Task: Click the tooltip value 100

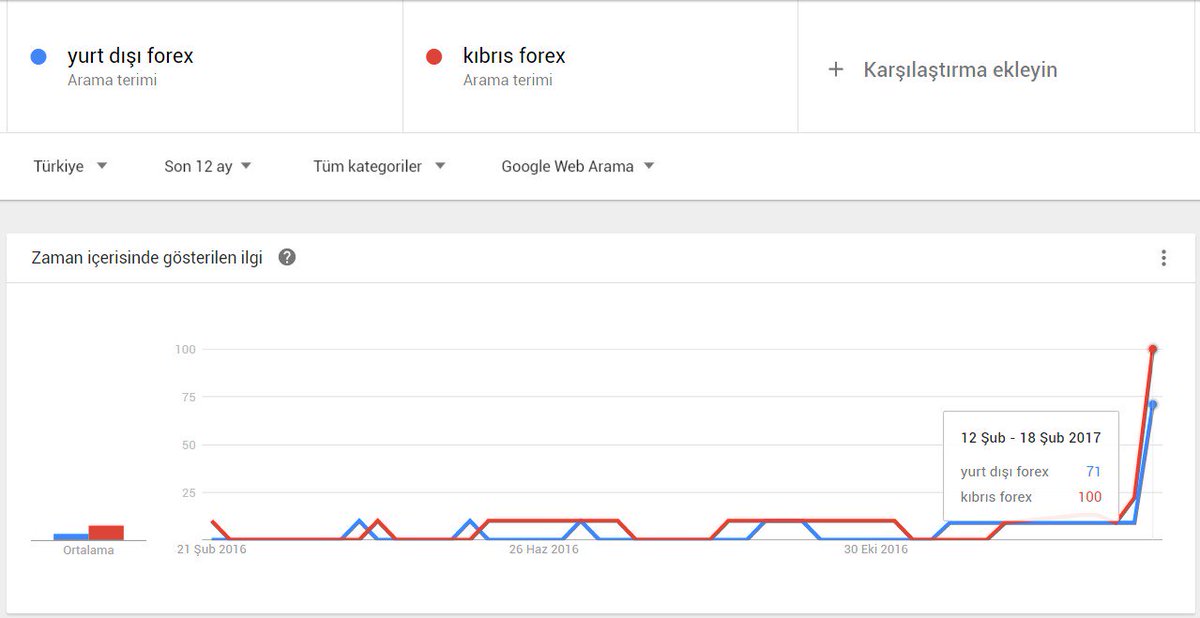Action: pyautogui.click(x=1089, y=497)
